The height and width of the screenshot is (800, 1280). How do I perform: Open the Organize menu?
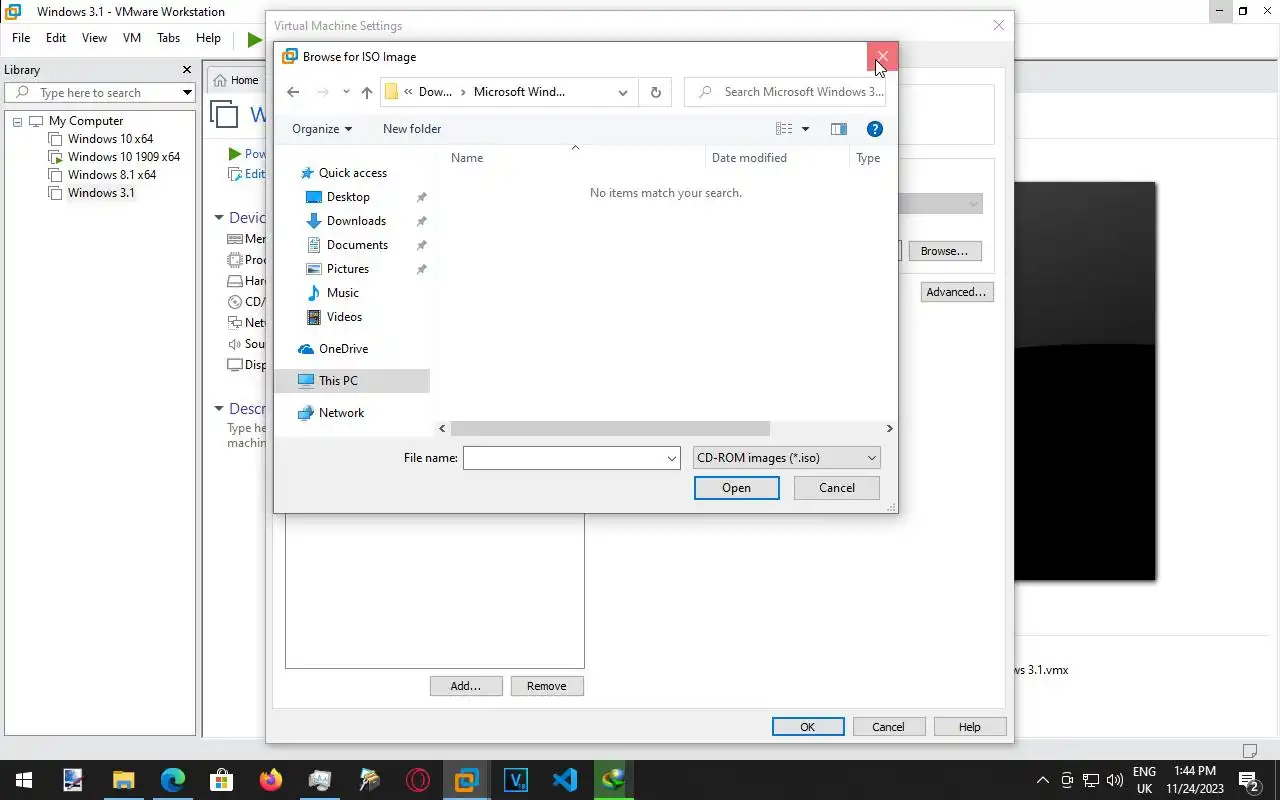[322, 129]
